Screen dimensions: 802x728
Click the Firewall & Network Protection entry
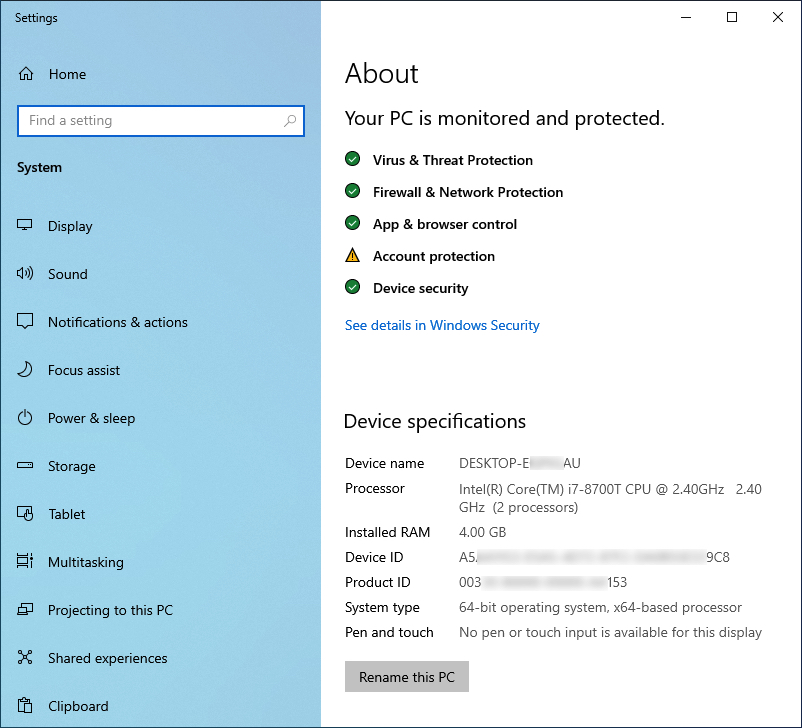(x=467, y=191)
